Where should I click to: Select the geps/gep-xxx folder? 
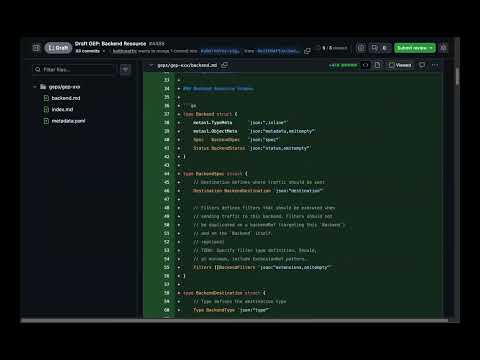pyautogui.click(x=64, y=87)
